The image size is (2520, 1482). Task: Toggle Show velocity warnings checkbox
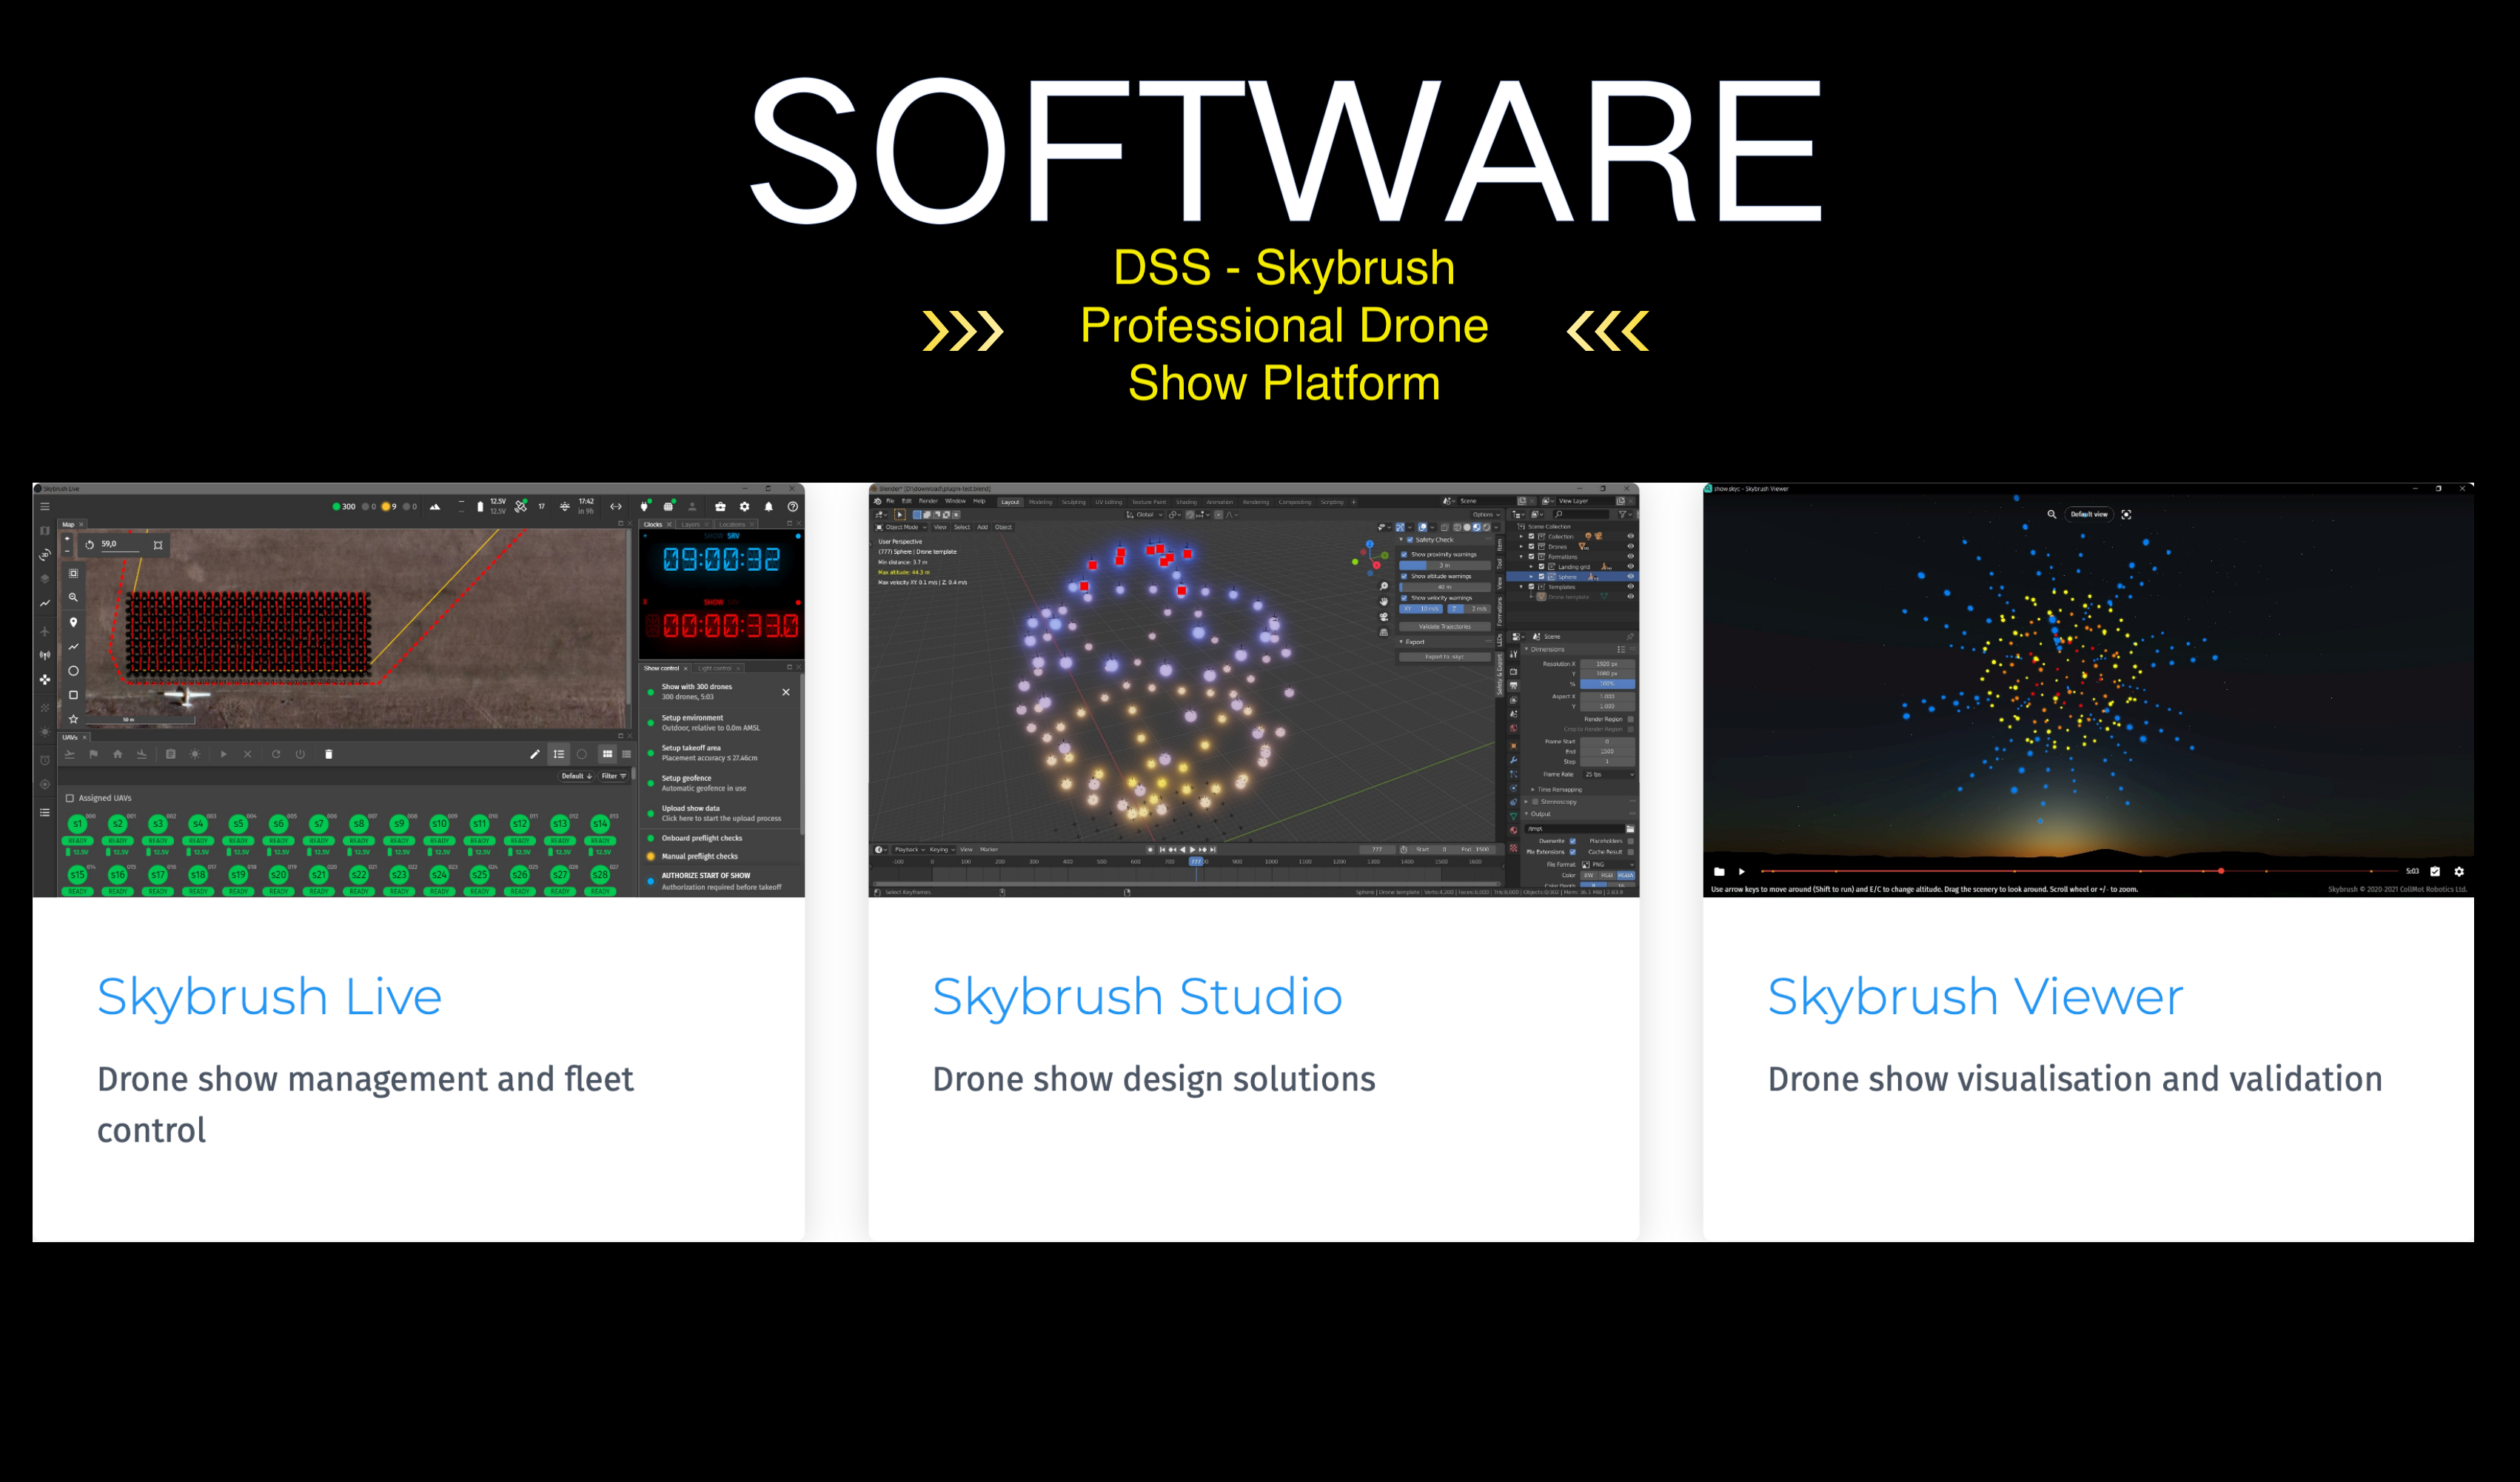1404,598
